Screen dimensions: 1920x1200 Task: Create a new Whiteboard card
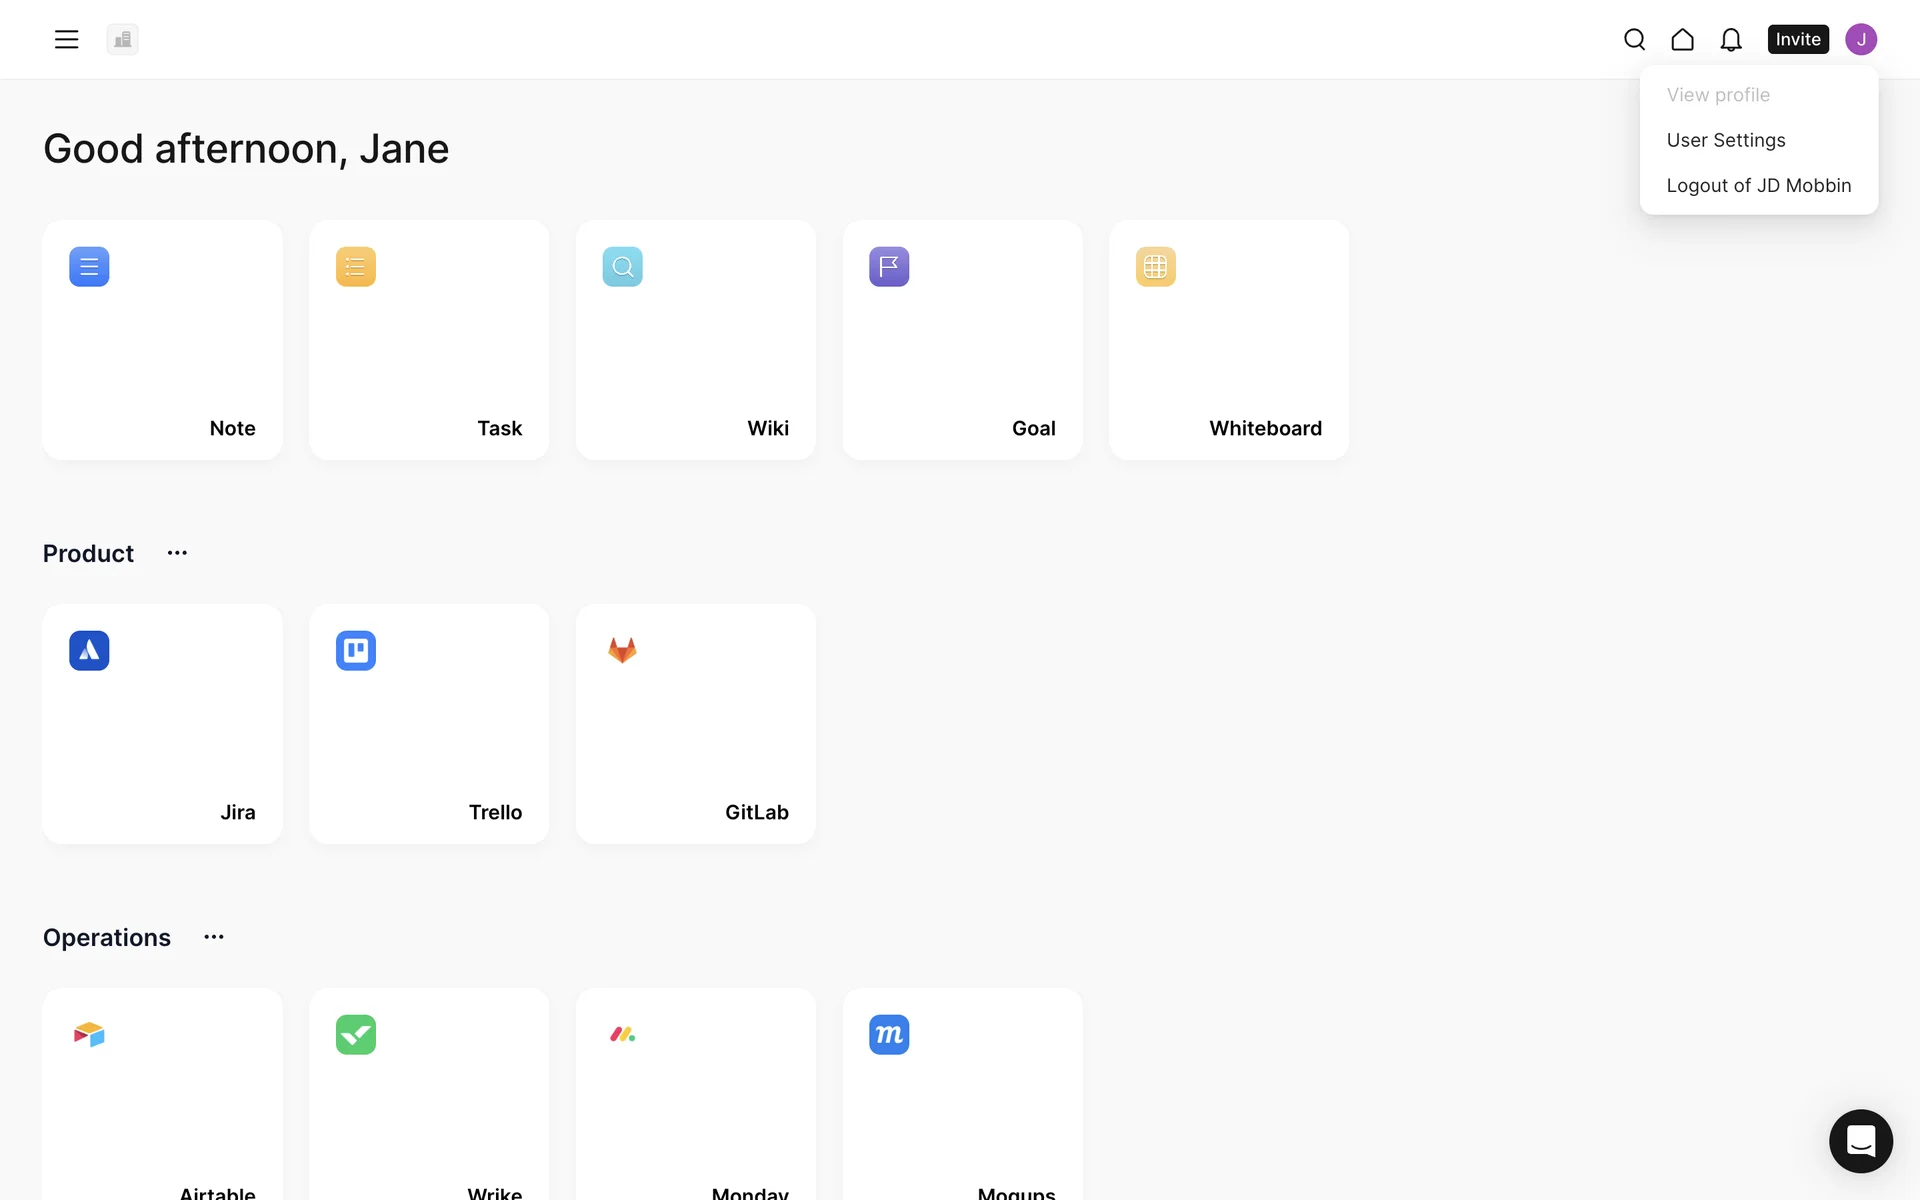tap(1228, 340)
